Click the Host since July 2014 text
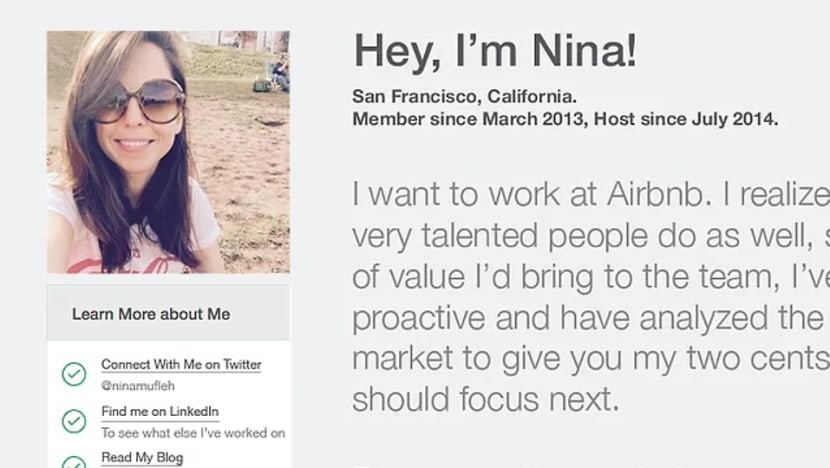The height and width of the screenshot is (468, 830). tap(686, 119)
